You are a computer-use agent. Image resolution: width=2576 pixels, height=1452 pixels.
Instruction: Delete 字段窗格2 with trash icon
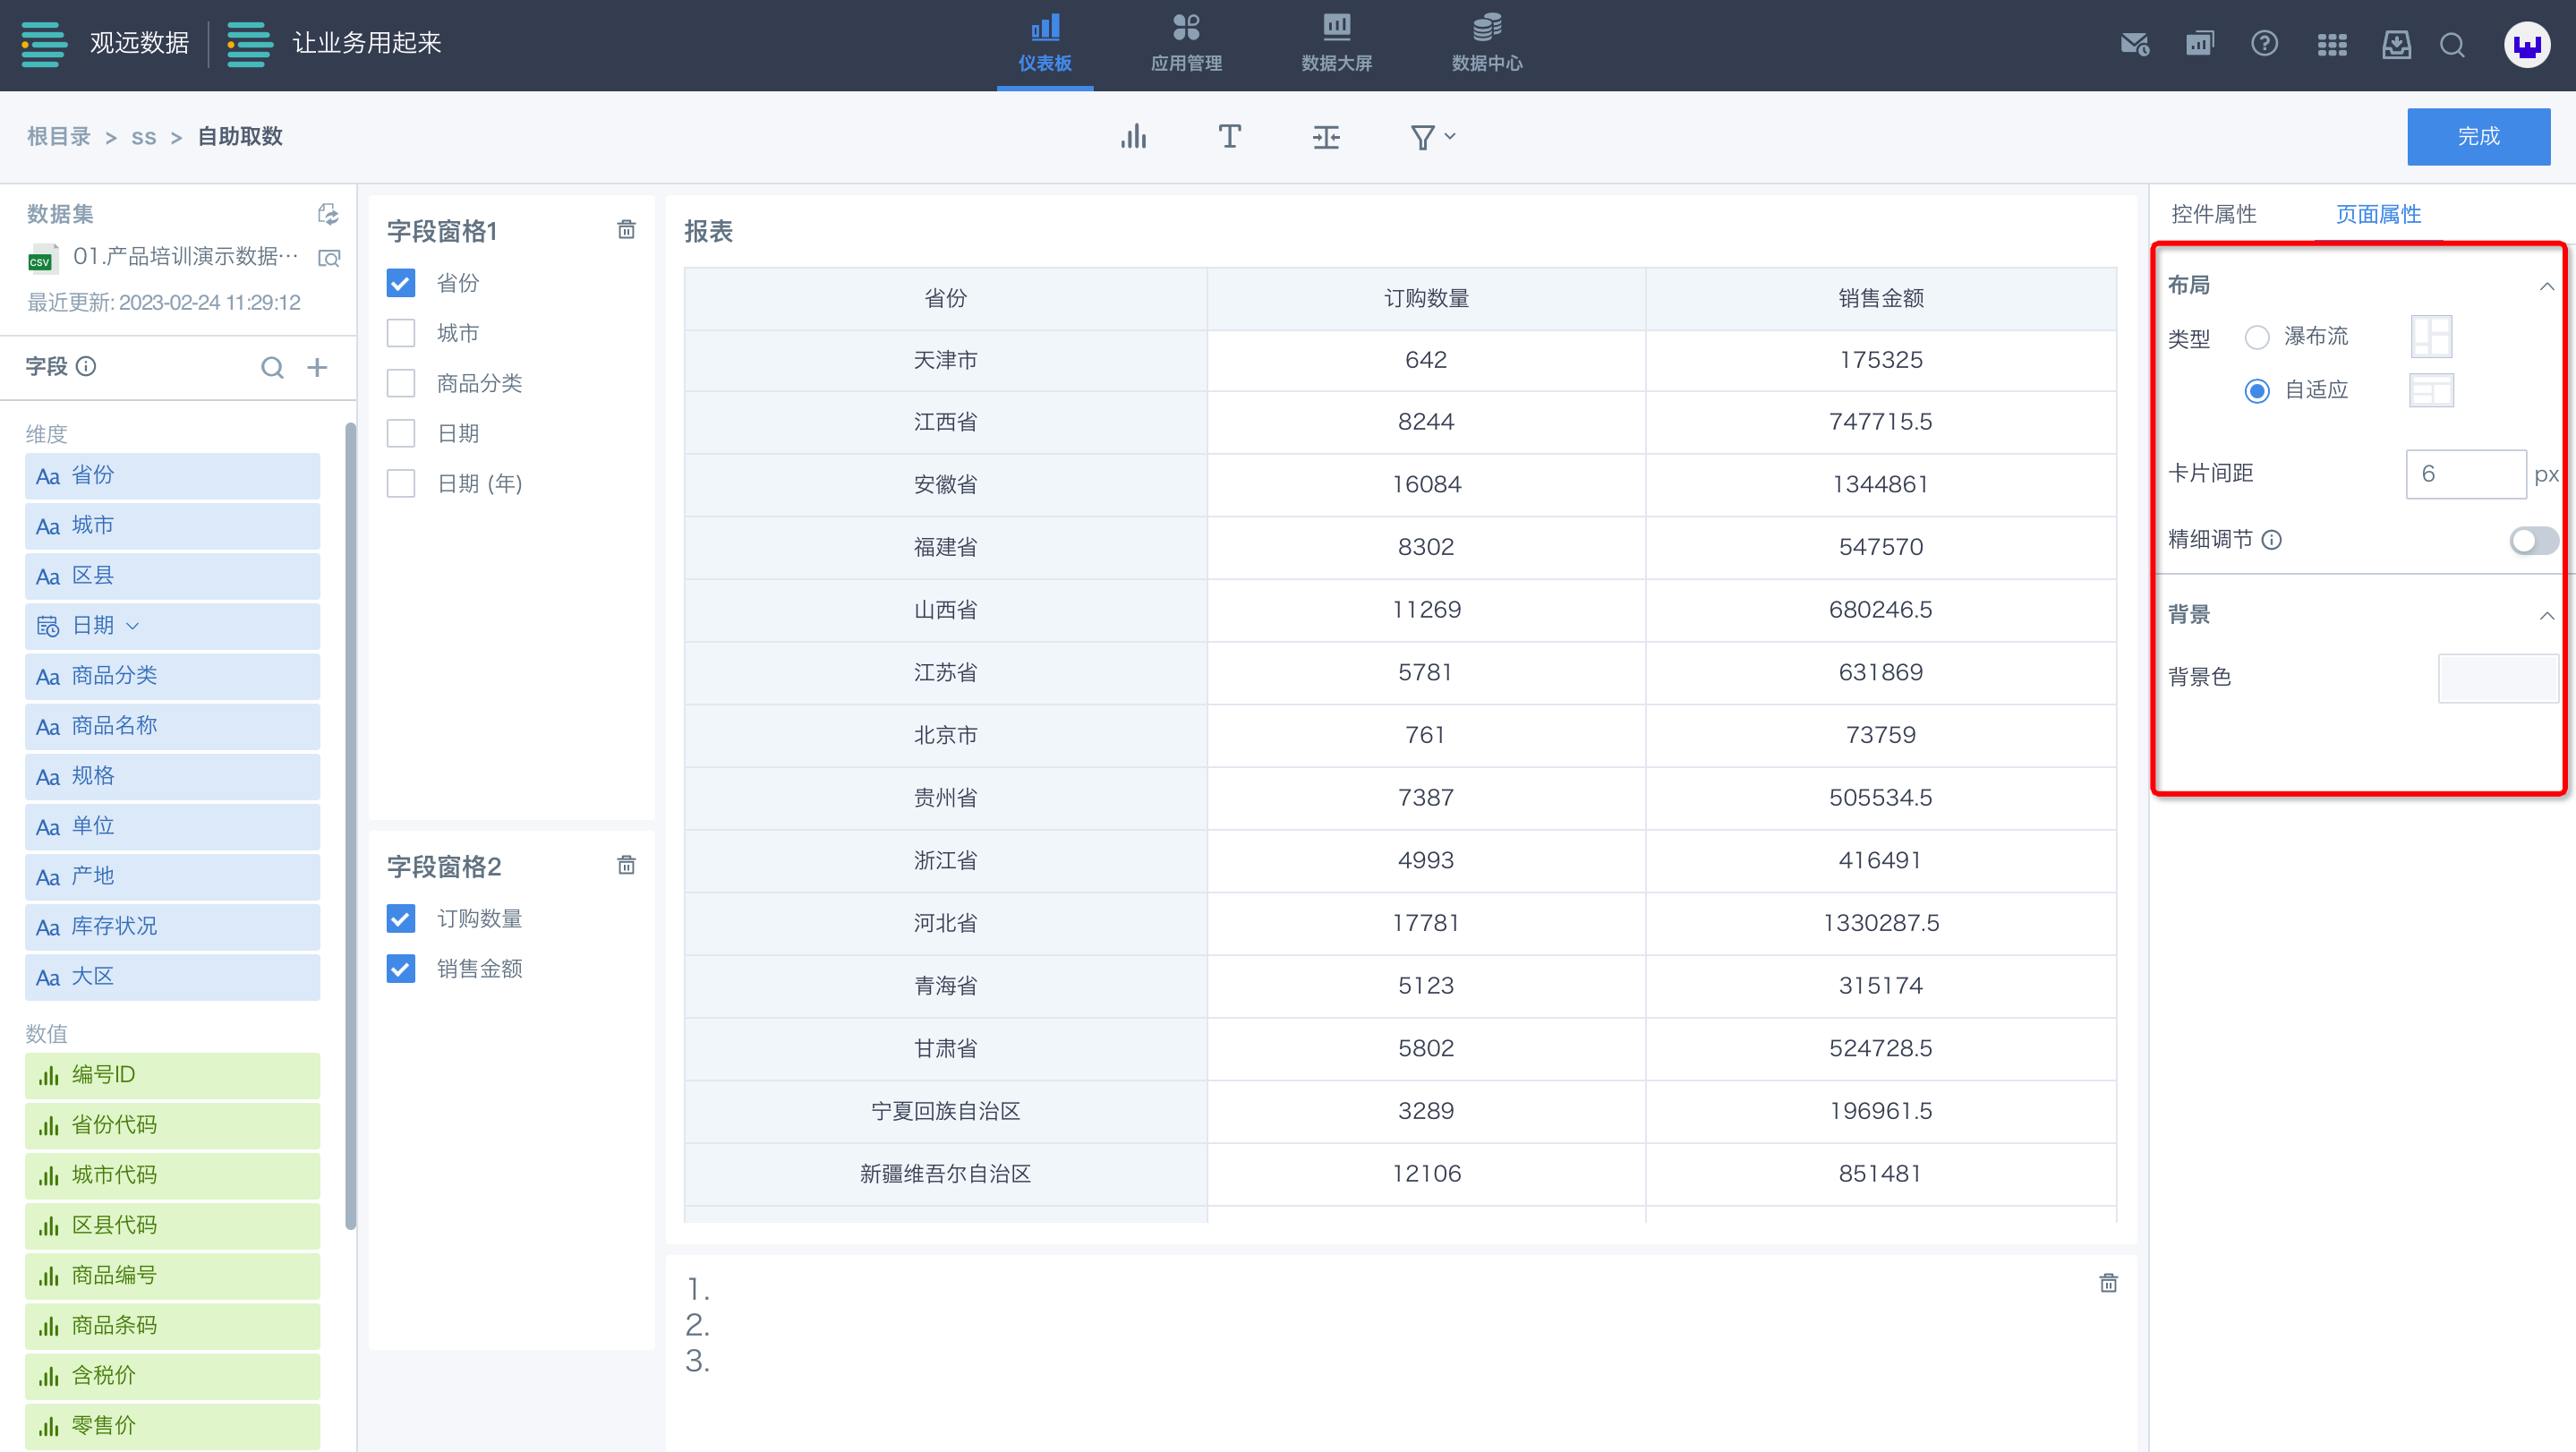coord(626,865)
